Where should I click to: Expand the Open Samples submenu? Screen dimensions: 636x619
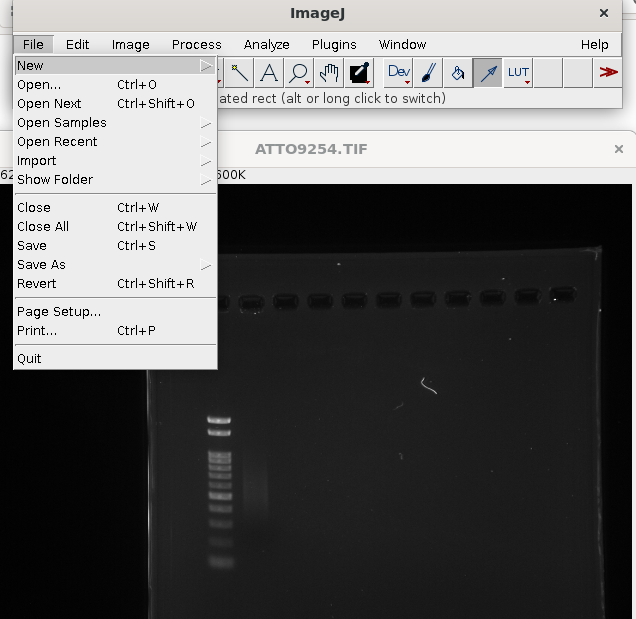[x=115, y=123]
